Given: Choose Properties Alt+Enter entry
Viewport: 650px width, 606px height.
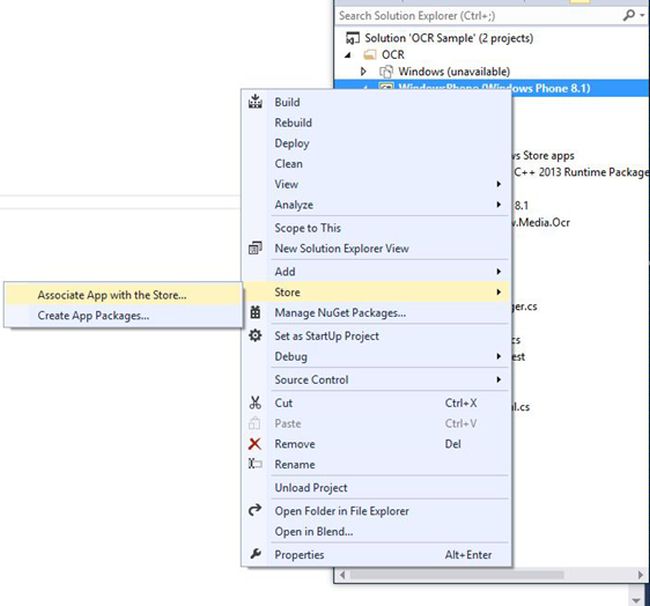Looking at the screenshot, I should [x=377, y=555].
